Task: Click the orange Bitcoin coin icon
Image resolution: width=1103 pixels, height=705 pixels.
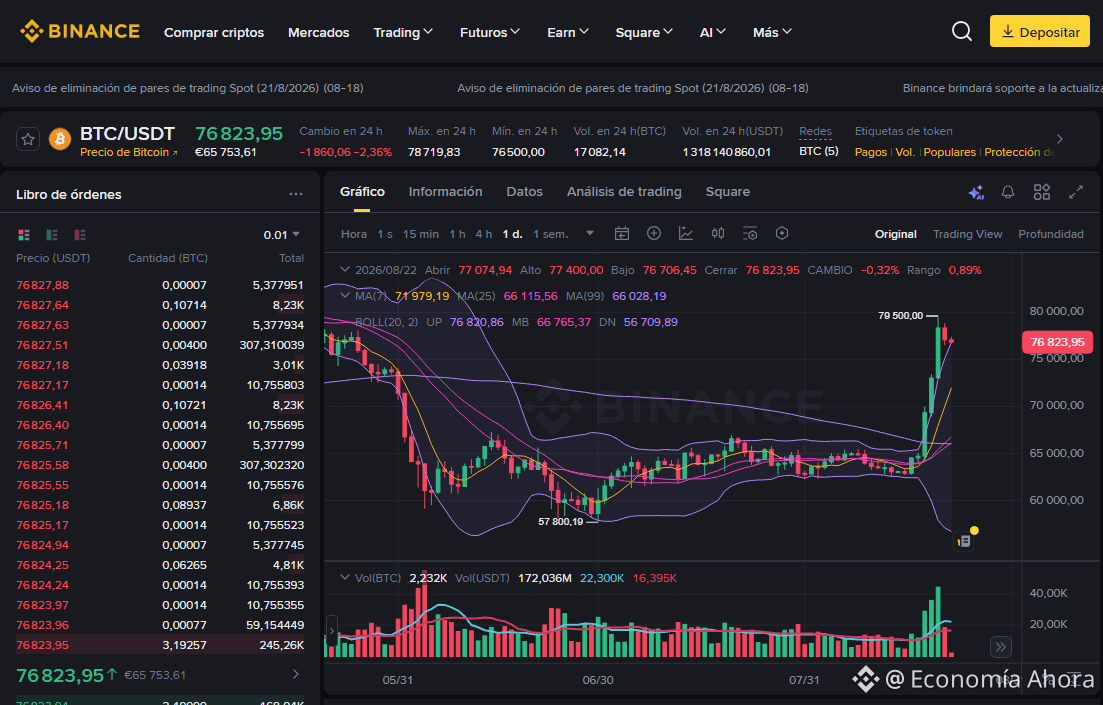Action: [x=60, y=139]
